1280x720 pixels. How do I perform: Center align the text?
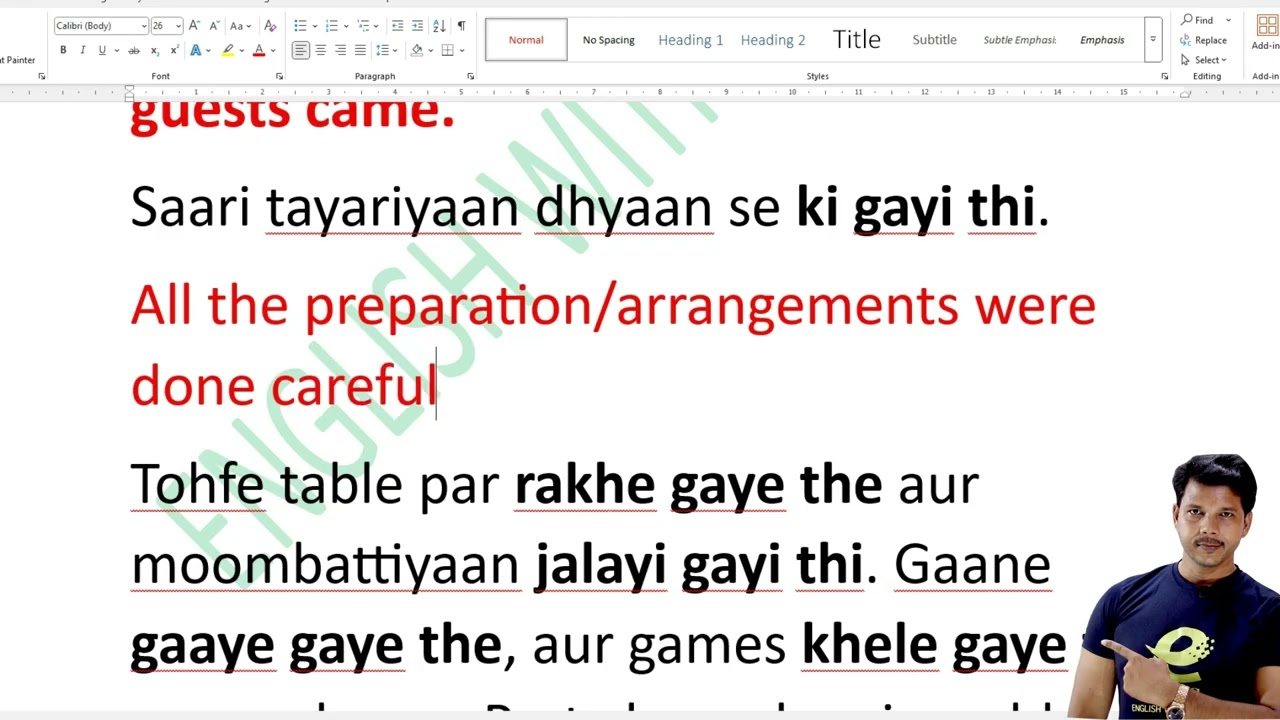tap(321, 50)
